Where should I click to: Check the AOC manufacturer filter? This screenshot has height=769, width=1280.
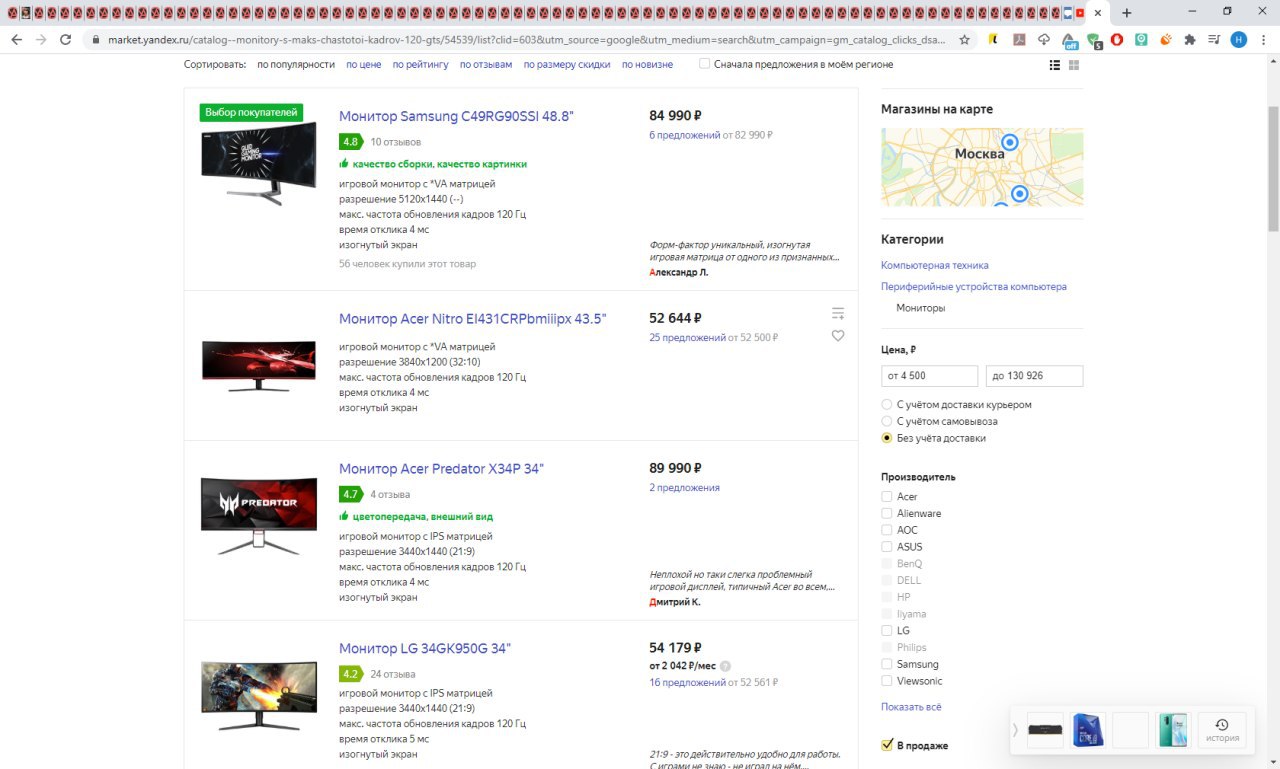pyautogui.click(x=886, y=530)
